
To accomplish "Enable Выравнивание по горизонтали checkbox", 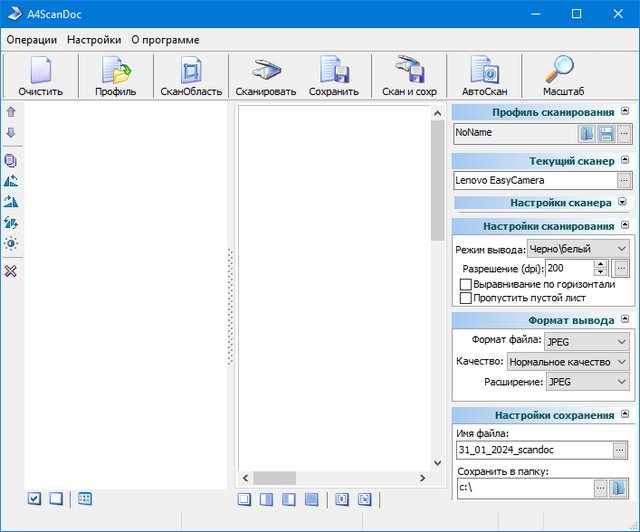I will click(x=465, y=284).
